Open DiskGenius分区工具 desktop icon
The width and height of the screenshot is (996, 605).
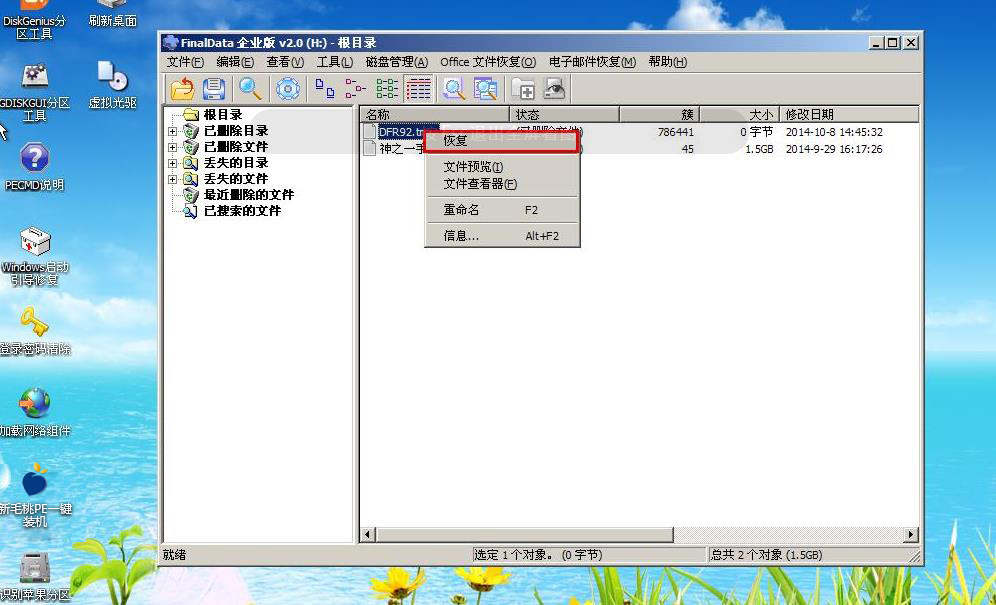(x=34, y=19)
